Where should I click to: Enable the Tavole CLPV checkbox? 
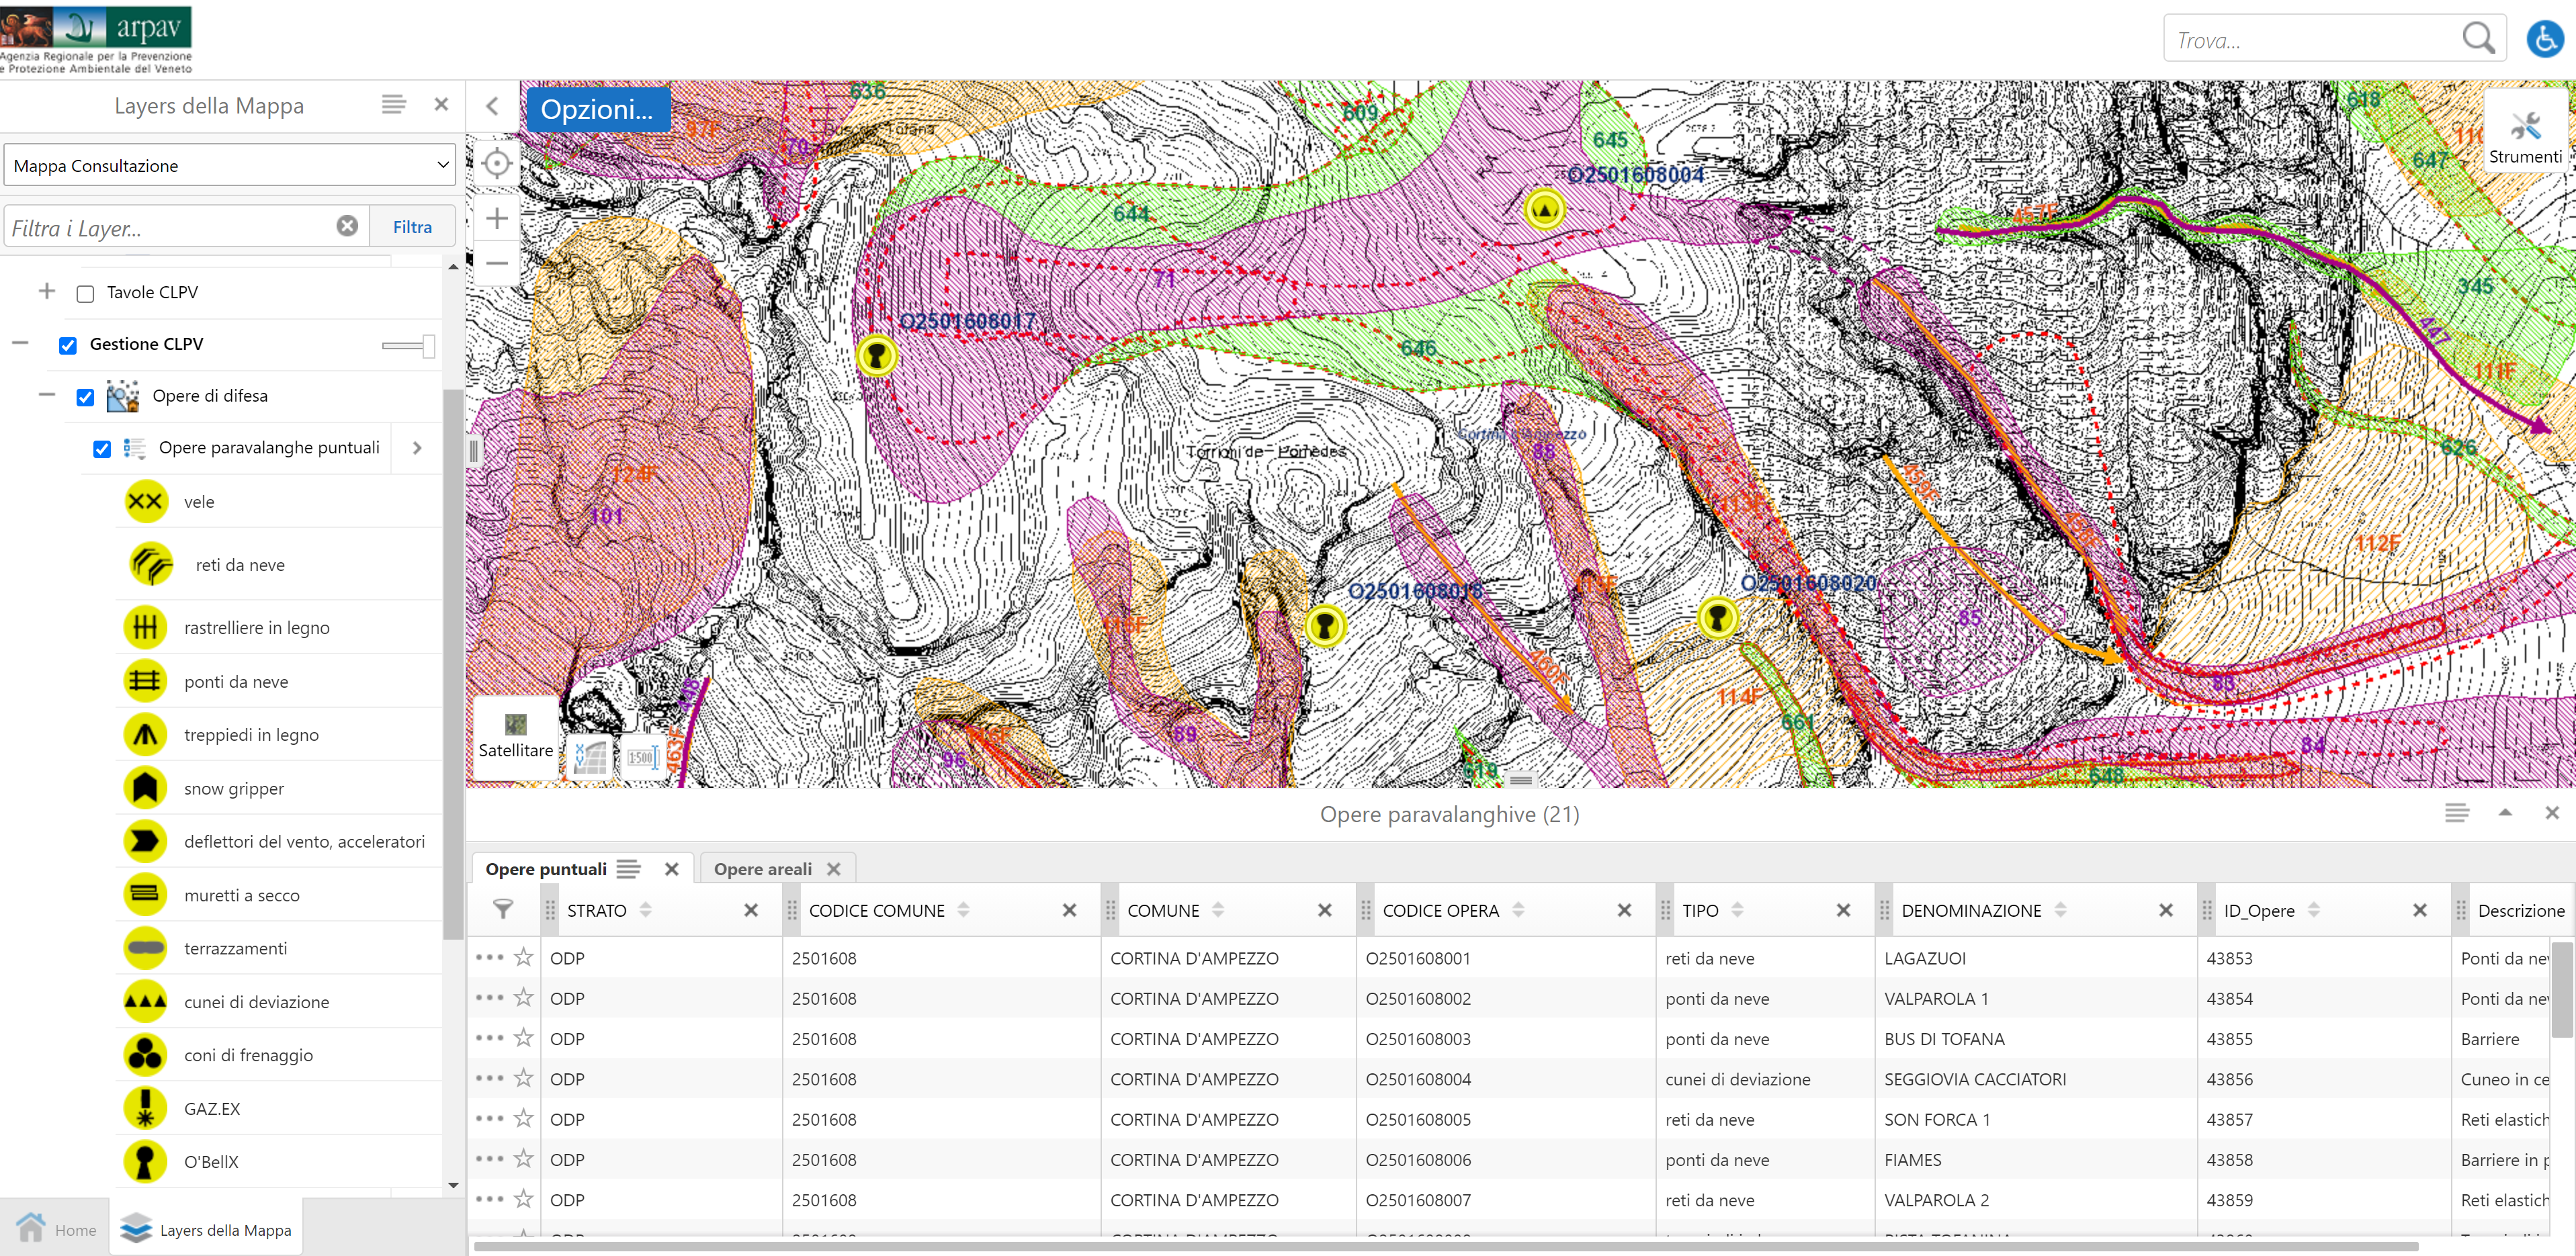click(x=85, y=293)
